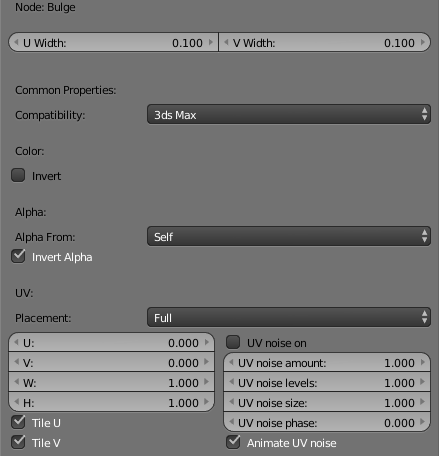Decrease the U offset with left arrow
Screen dimensions: 439x456
click(x=16, y=342)
